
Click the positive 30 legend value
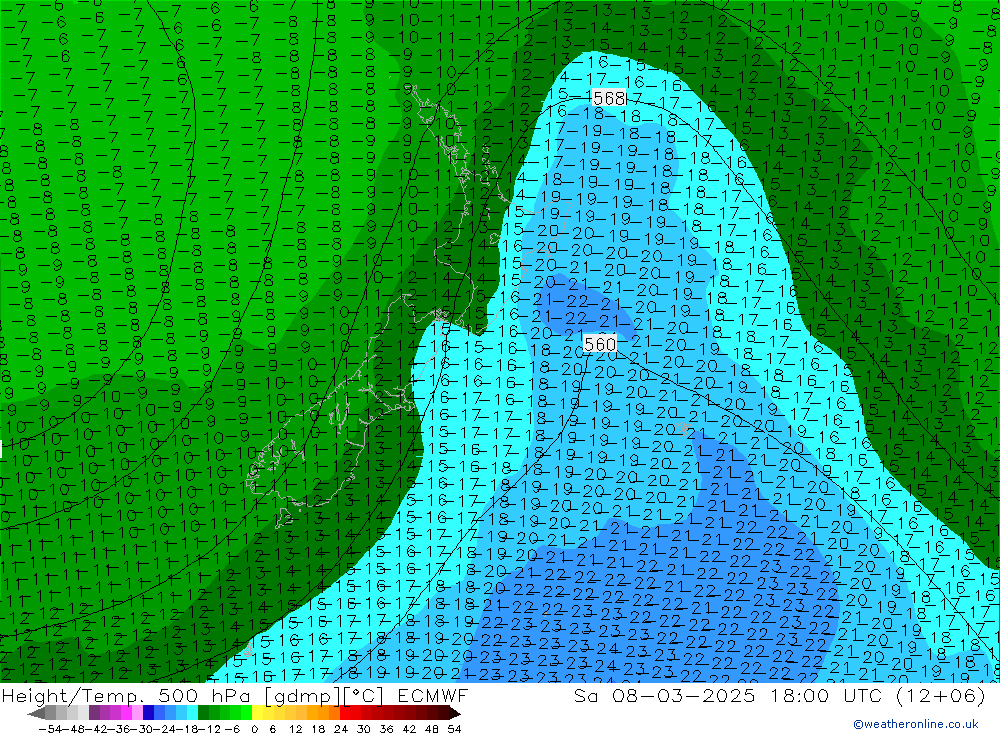click(364, 729)
